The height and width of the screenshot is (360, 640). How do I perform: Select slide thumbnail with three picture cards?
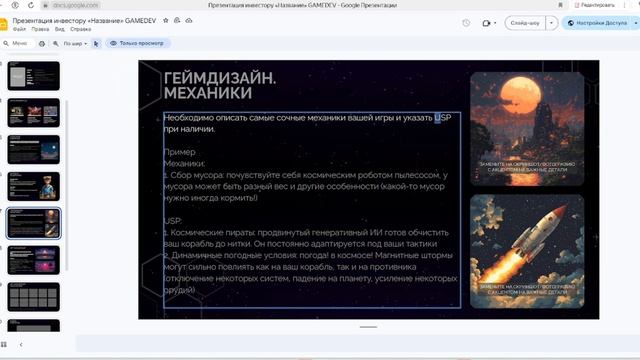[33, 113]
